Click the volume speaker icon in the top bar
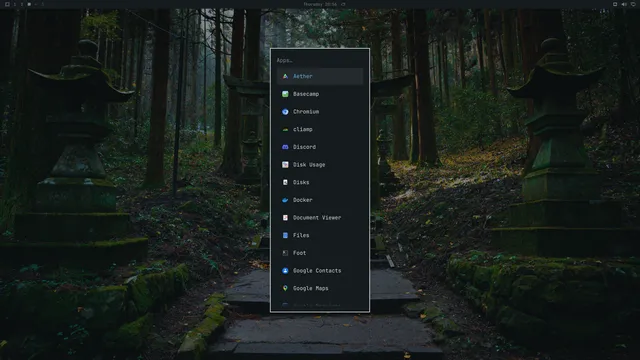 [x=624, y=4]
